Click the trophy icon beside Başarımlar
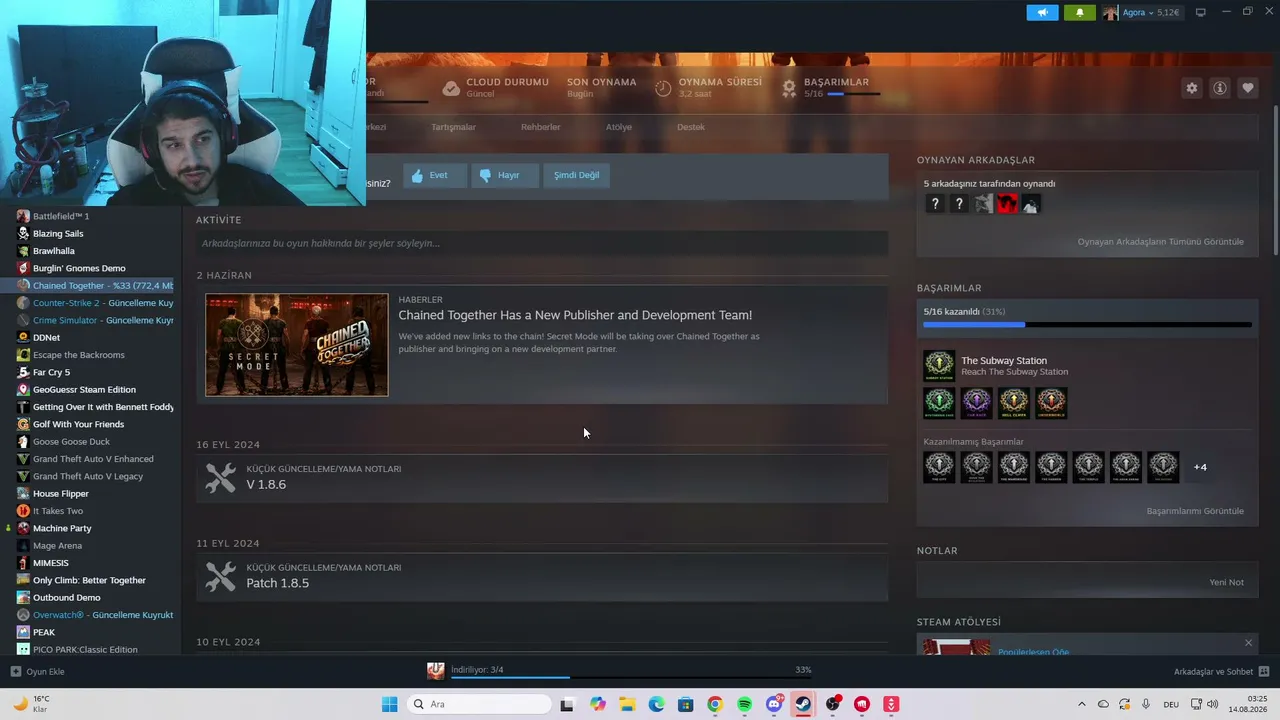The height and width of the screenshot is (720, 1280). click(789, 88)
